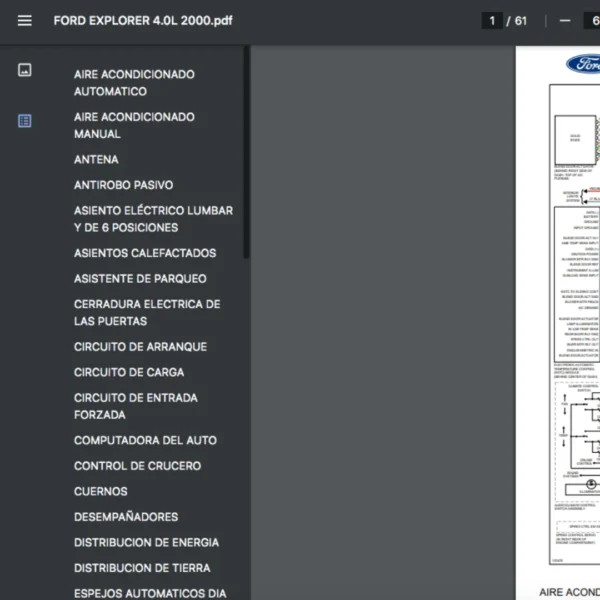This screenshot has width=600, height=600.
Task: Navigate to ASISTENTE DE PARQUEO
Action: click(140, 279)
